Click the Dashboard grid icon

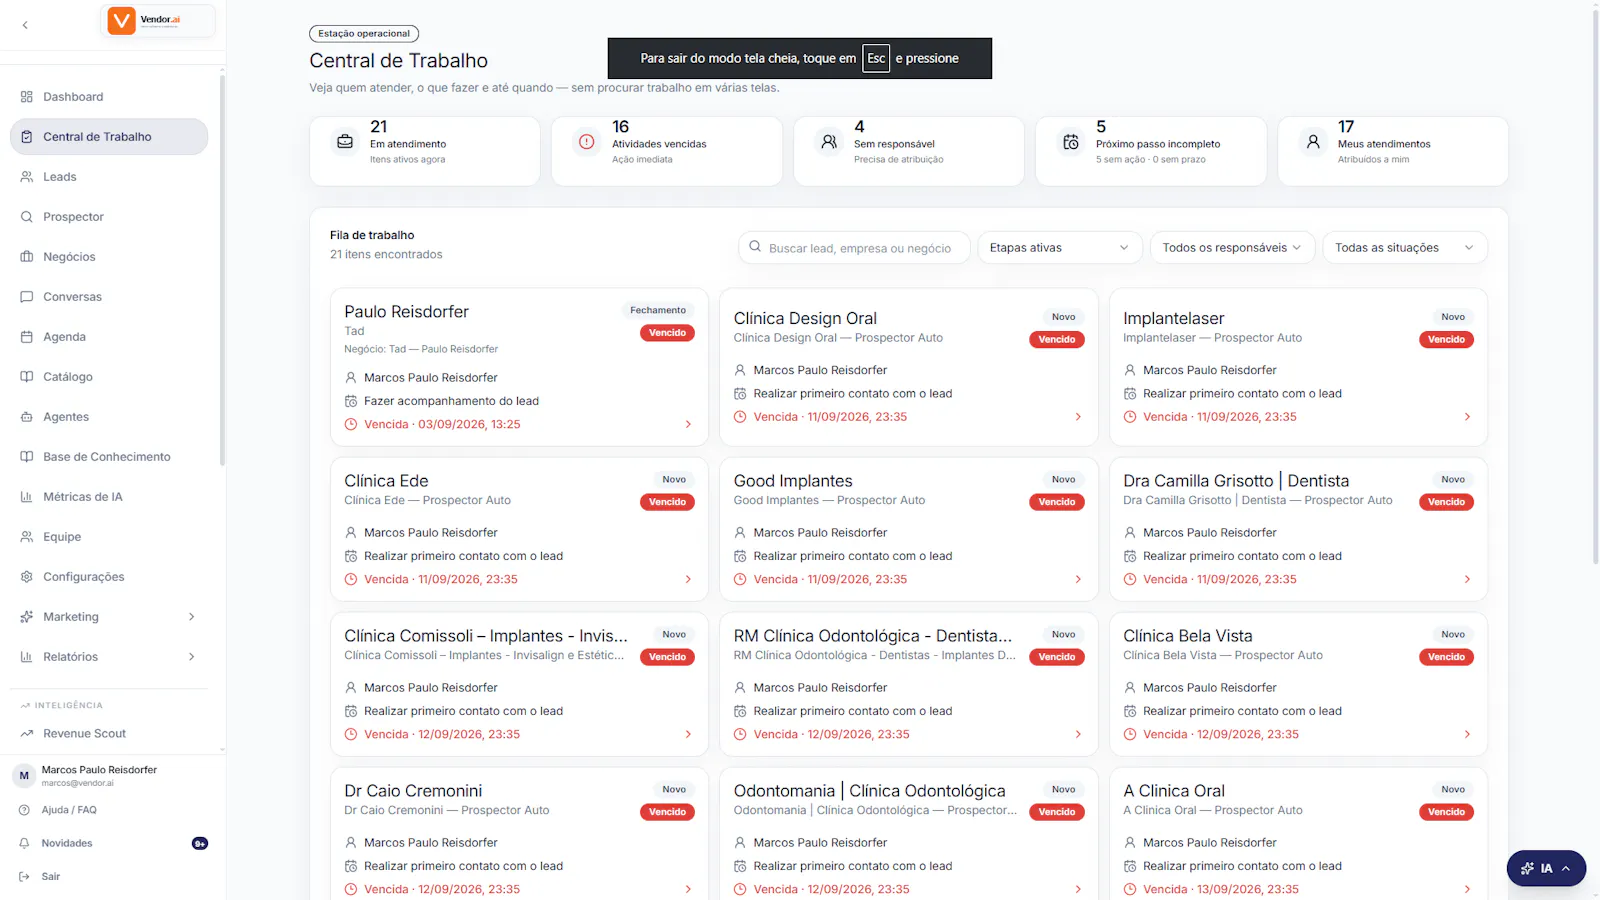point(27,97)
